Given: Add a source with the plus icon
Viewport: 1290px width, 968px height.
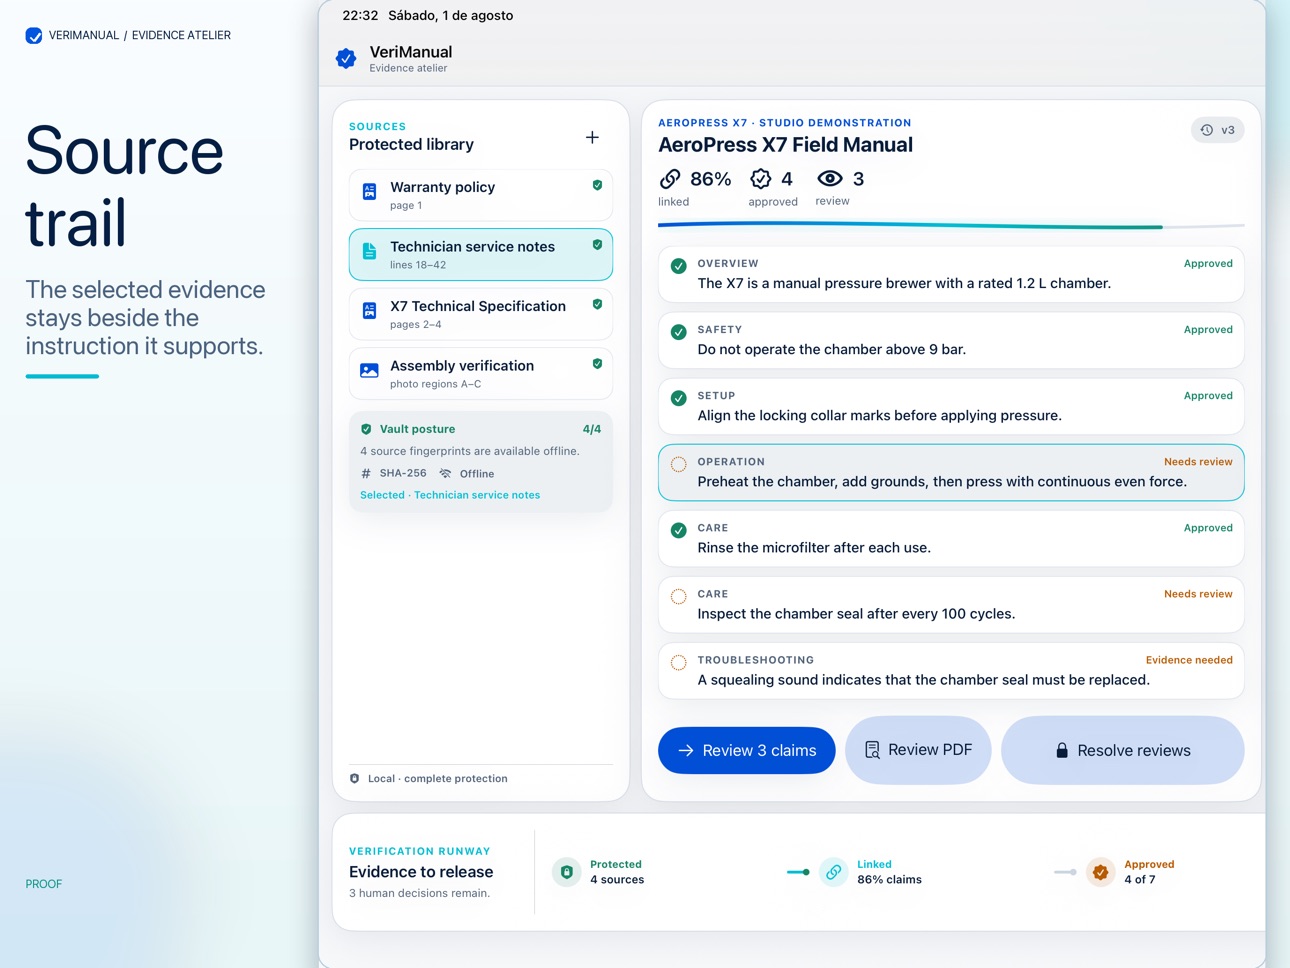Looking at the screenshot, I should [x=592, y=137].
